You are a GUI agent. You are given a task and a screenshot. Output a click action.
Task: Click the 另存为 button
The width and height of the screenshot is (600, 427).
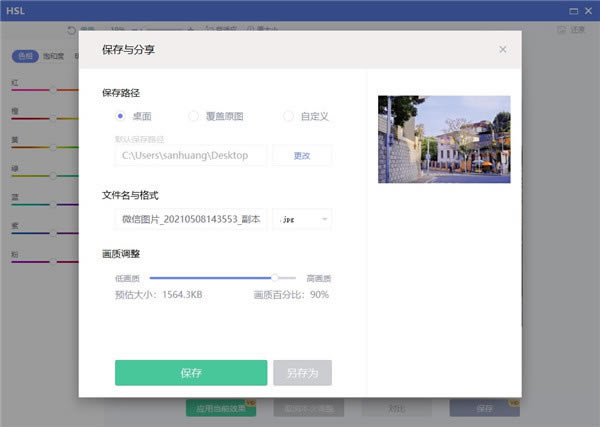pyautogui.click(x=302, y=373)
